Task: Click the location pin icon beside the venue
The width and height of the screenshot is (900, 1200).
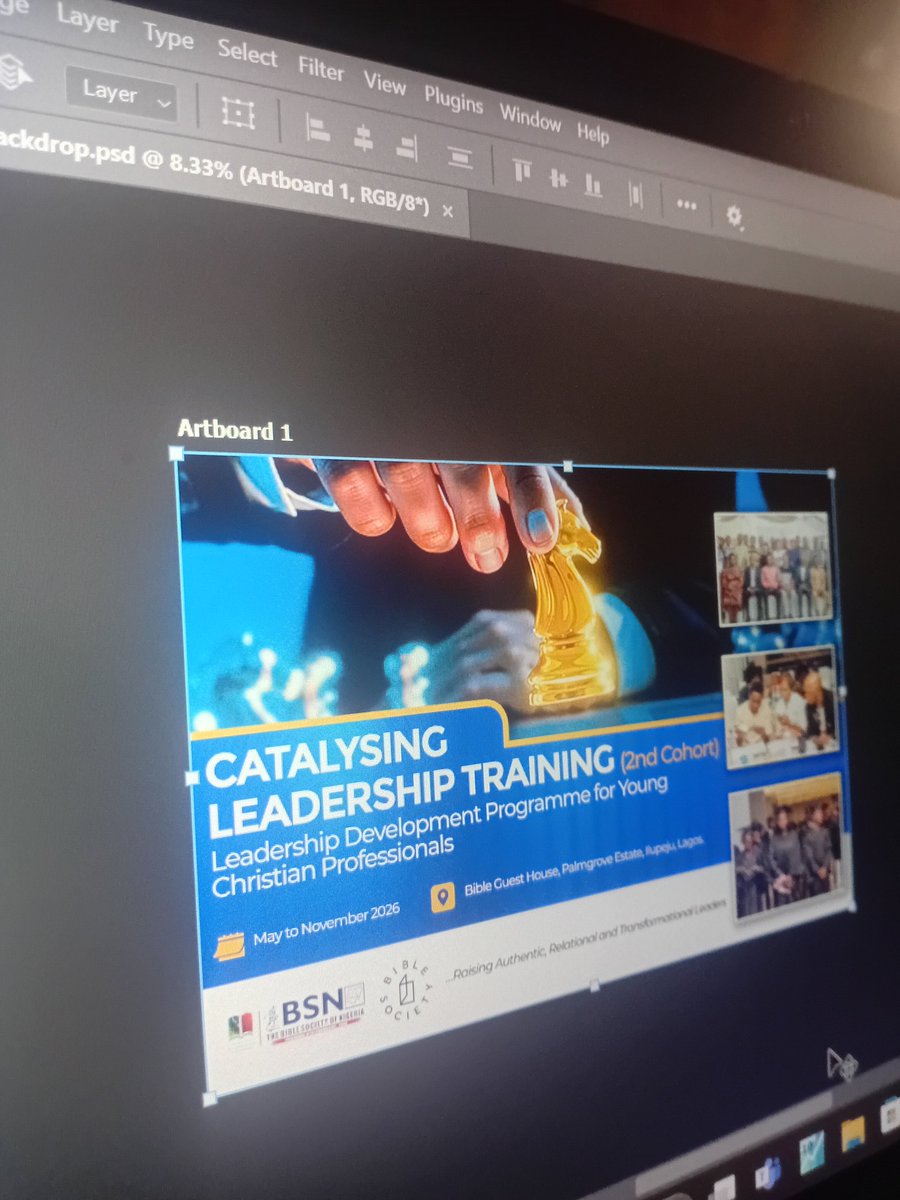Action: pyautogui.click(x=443, y=897)
